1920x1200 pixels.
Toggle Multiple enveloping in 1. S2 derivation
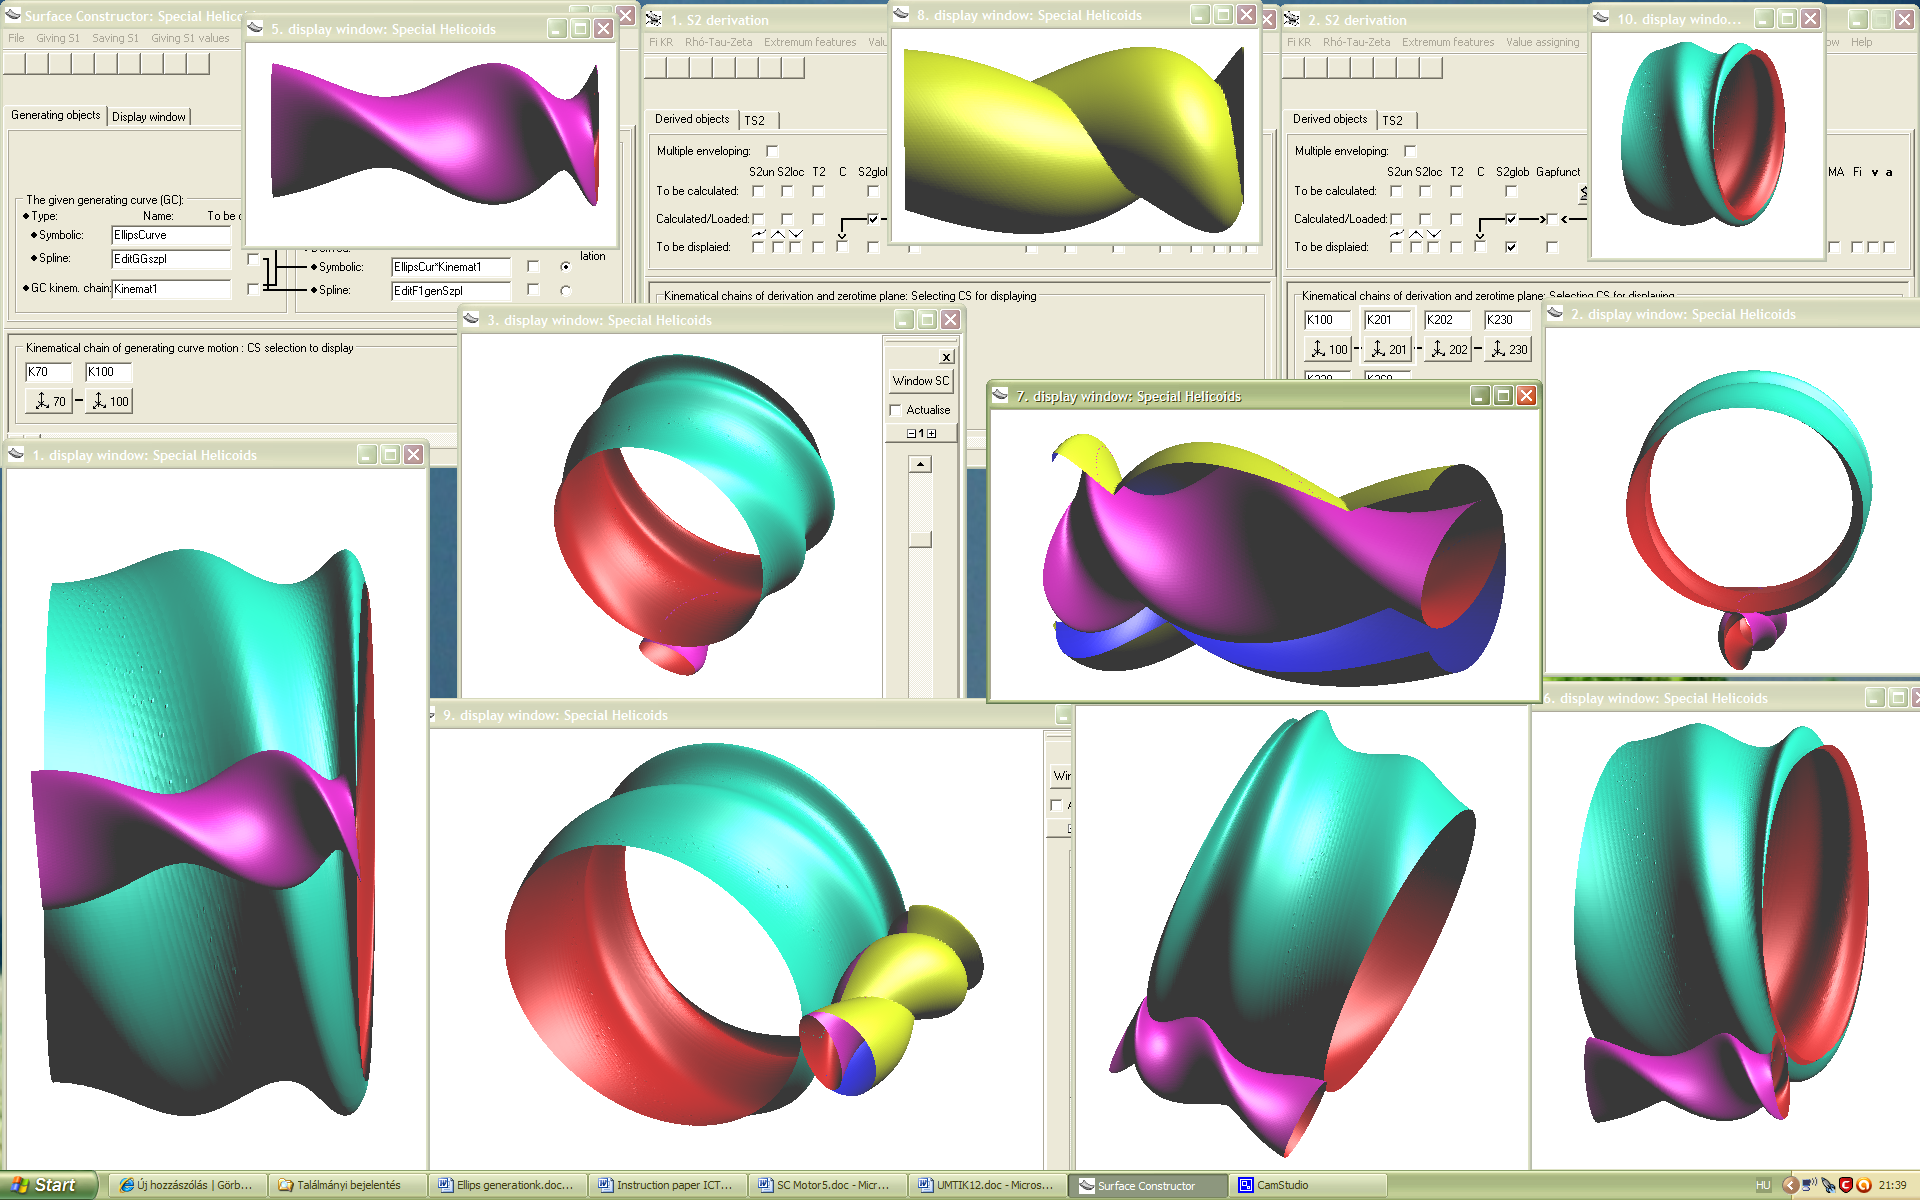click(772, 151)
